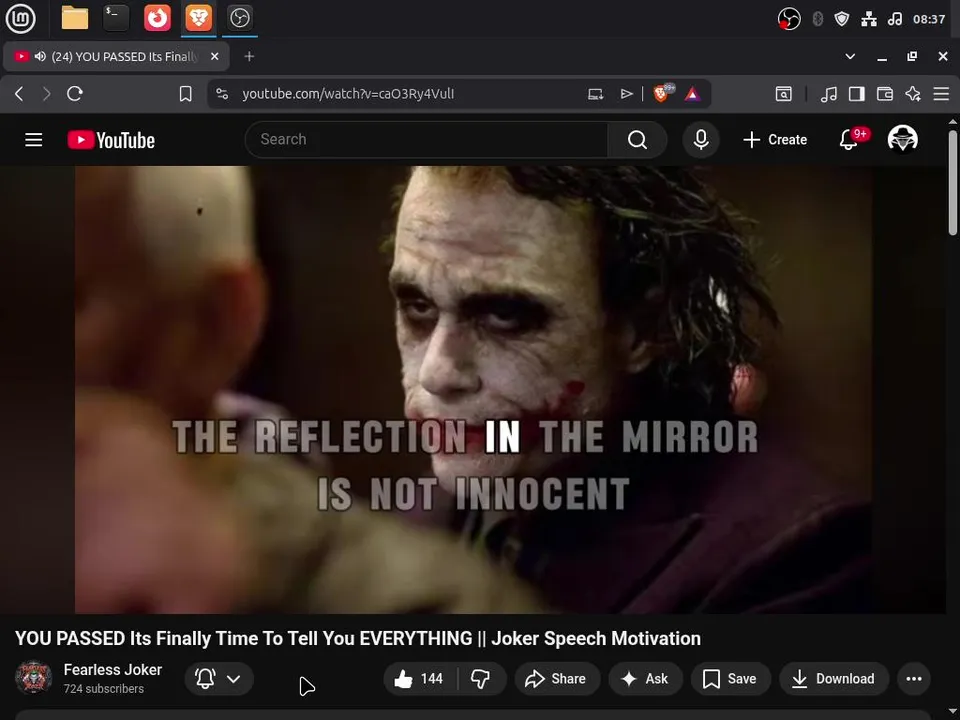The height and width of the screenshot is (720, 960).
Task: Open Fearless Joker channel avatar
Action: coord(33,677)
